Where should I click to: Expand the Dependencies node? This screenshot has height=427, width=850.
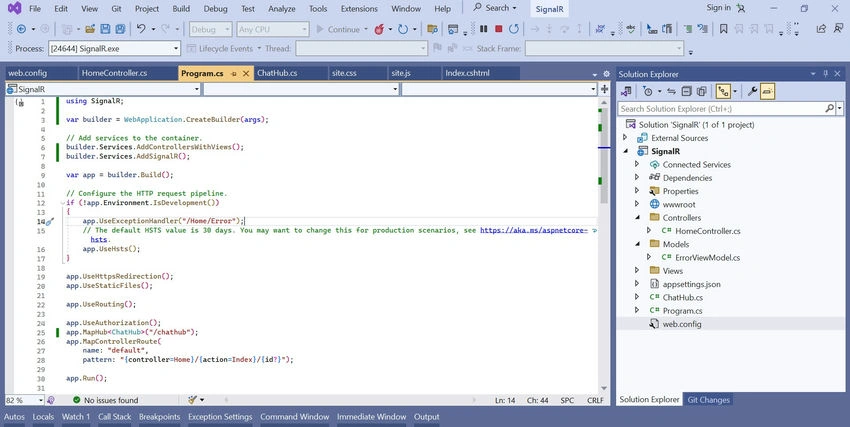point(638,177)
